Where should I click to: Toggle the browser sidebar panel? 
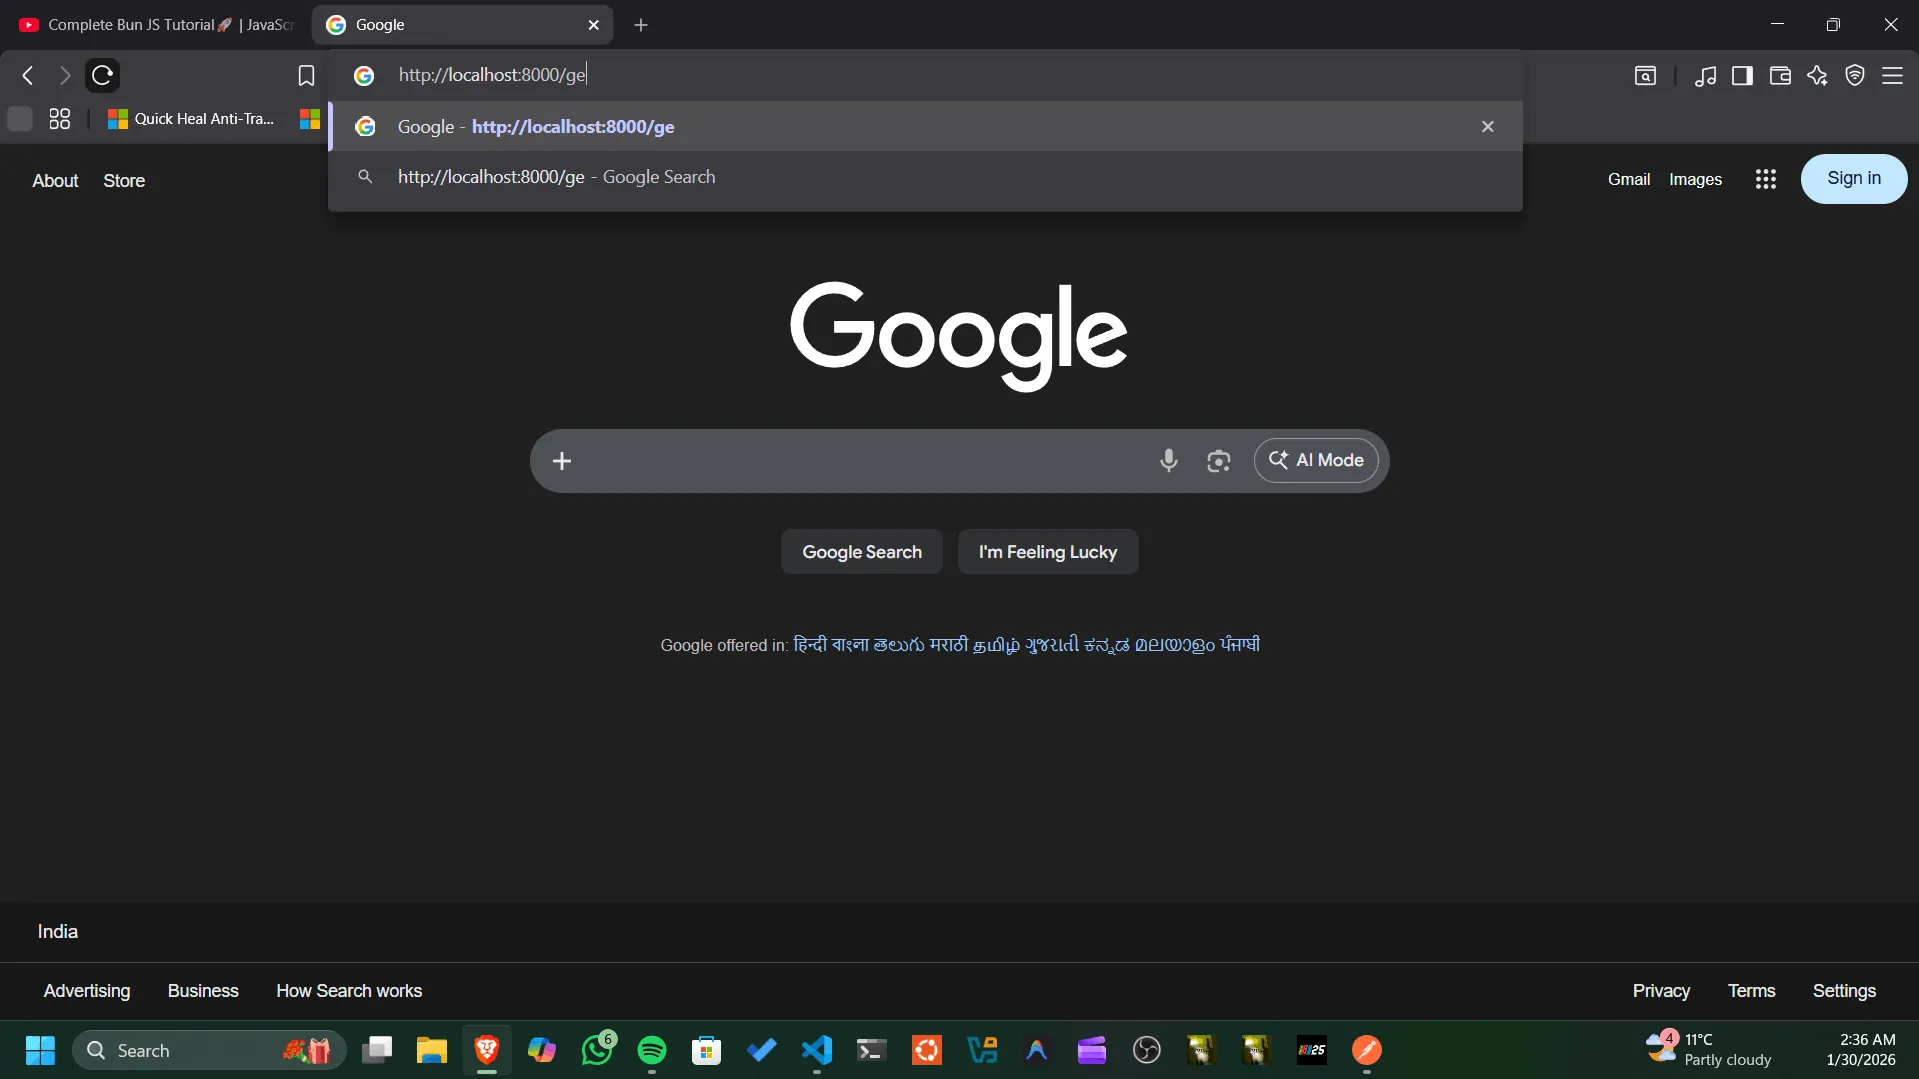(x=1742, y=76)
